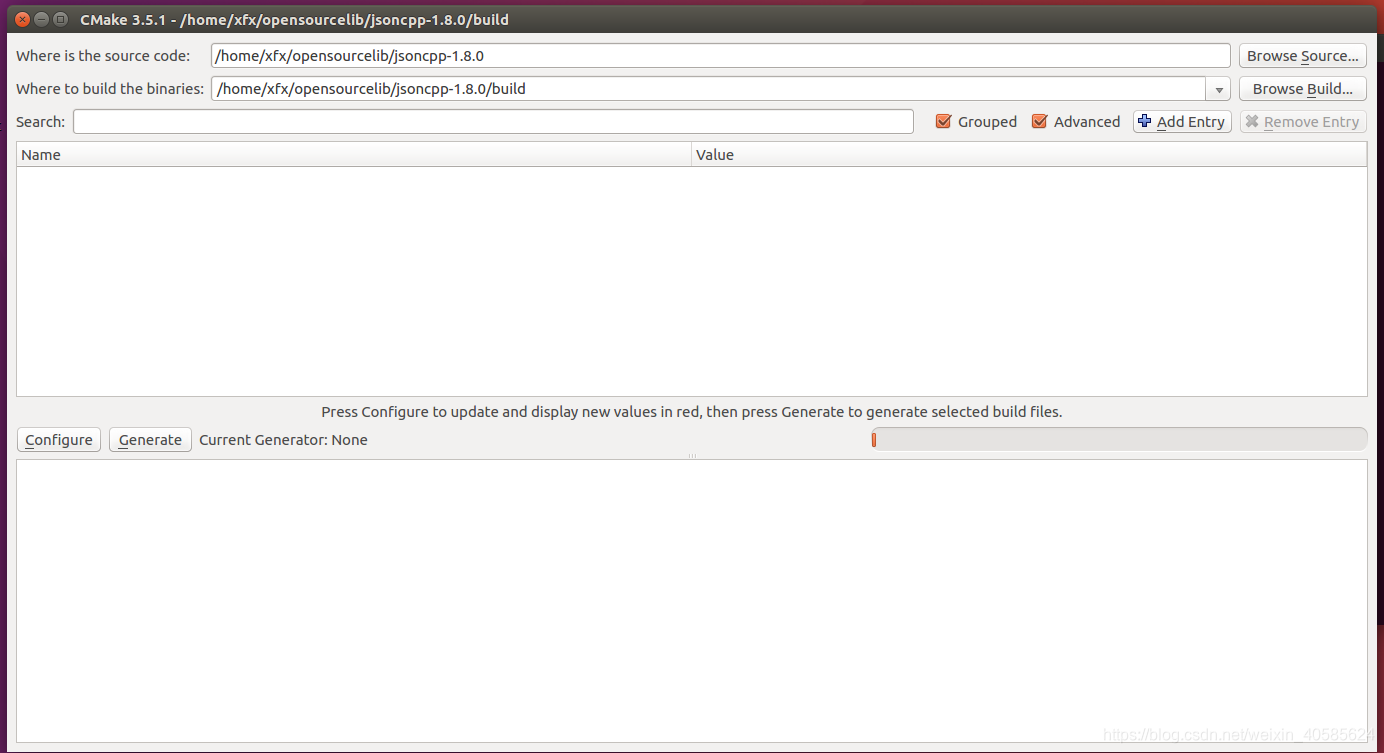The height and width of the screenshot is (753, 1384).
Task: Minimize the CMake window
Action: (41, 19)
